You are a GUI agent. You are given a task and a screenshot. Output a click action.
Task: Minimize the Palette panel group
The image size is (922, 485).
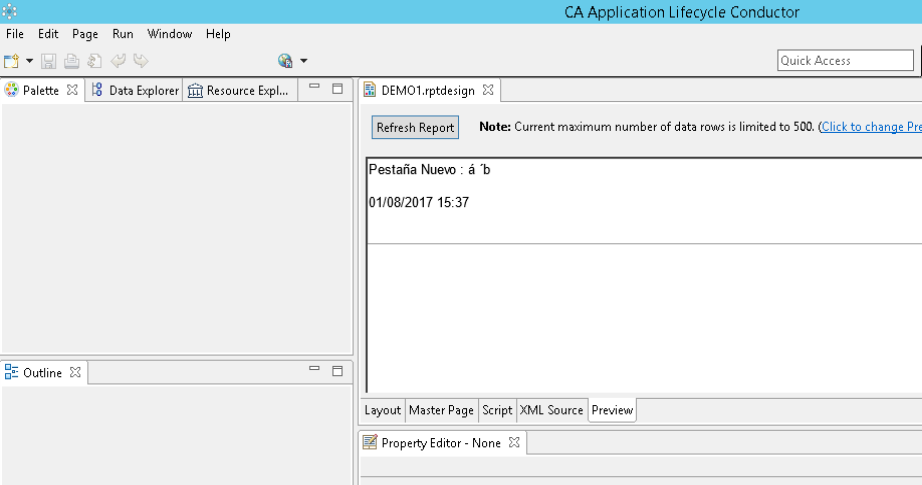click(x=315, y=87)
